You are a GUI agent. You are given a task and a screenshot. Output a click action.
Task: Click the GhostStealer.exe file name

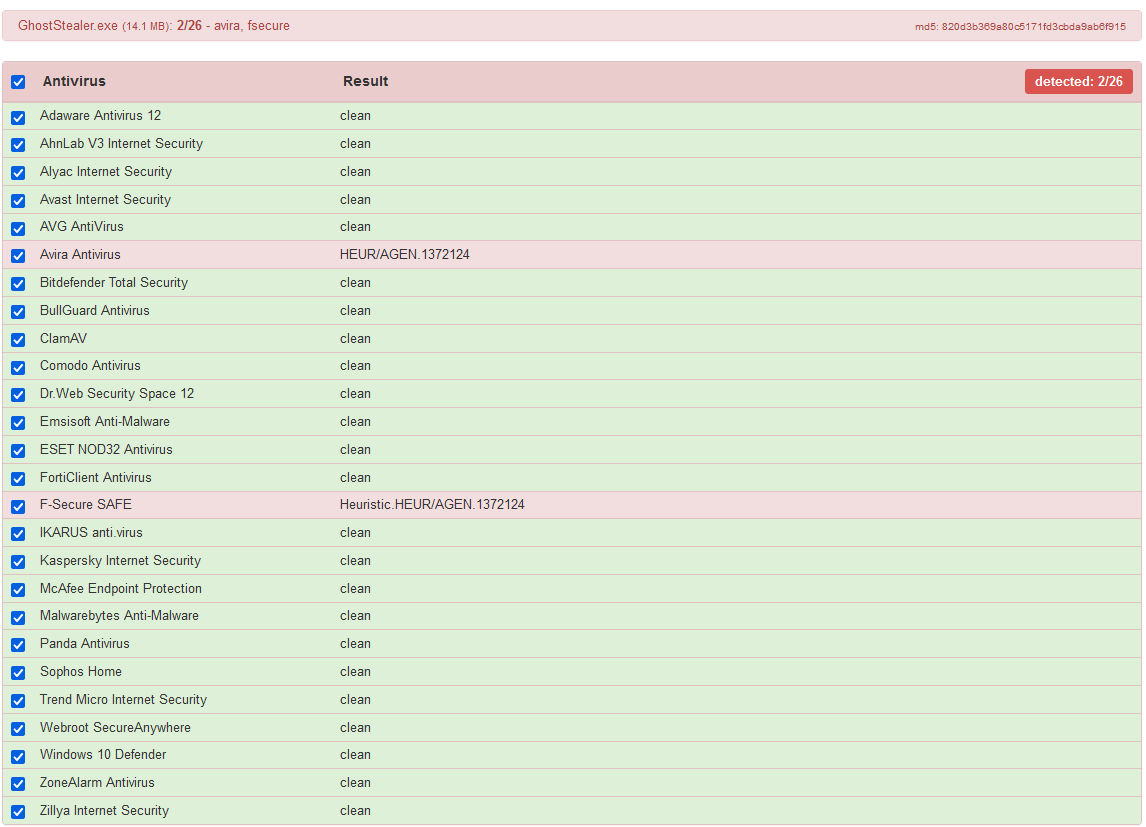pos(68,26)
